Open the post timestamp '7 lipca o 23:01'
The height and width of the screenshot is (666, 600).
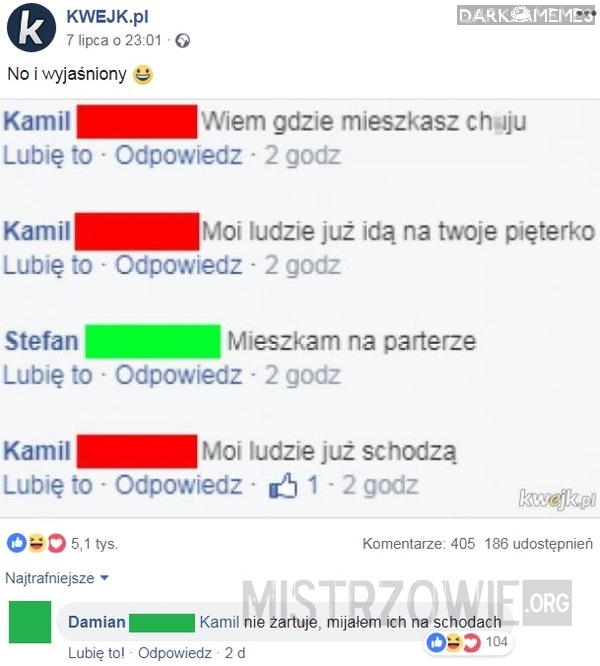pyautogui.click(x=114, y=40)
